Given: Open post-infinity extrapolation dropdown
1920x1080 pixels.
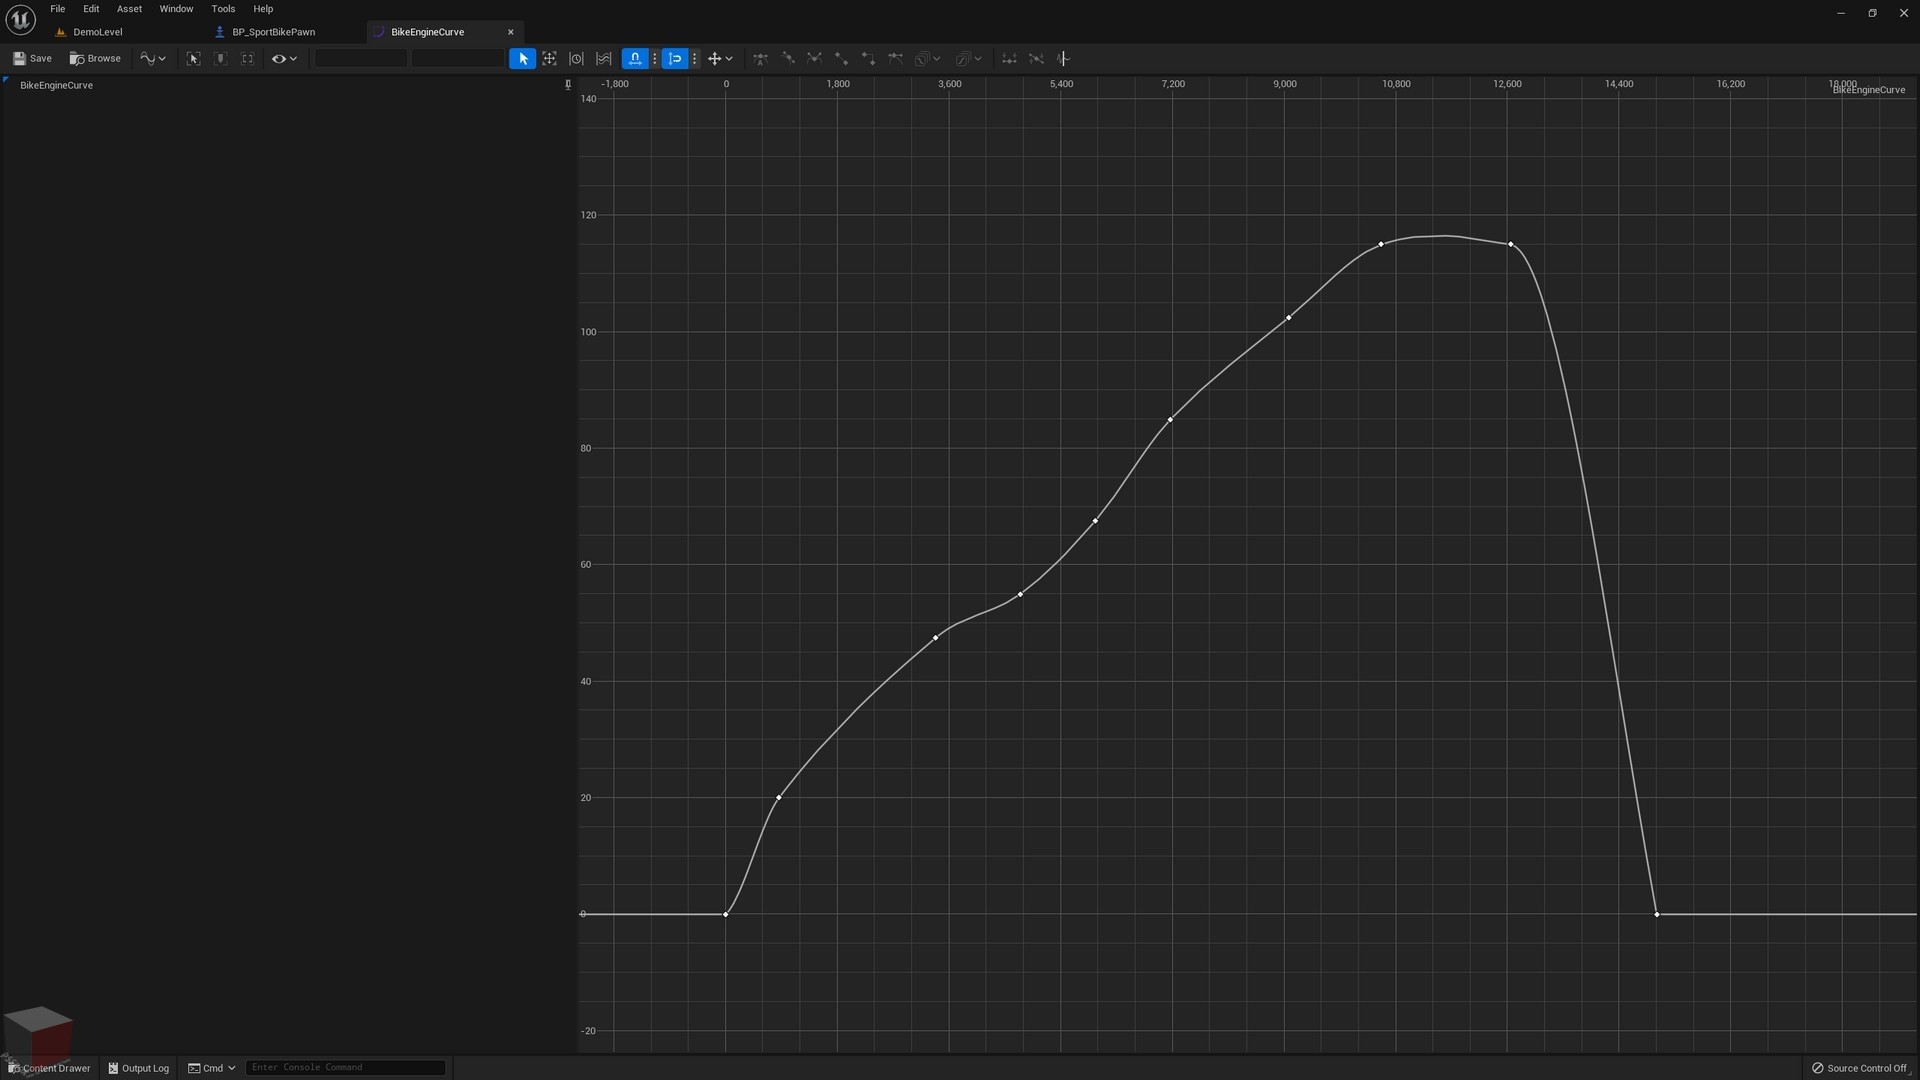Looking at the screenshot, I should [x=968, y=59].
